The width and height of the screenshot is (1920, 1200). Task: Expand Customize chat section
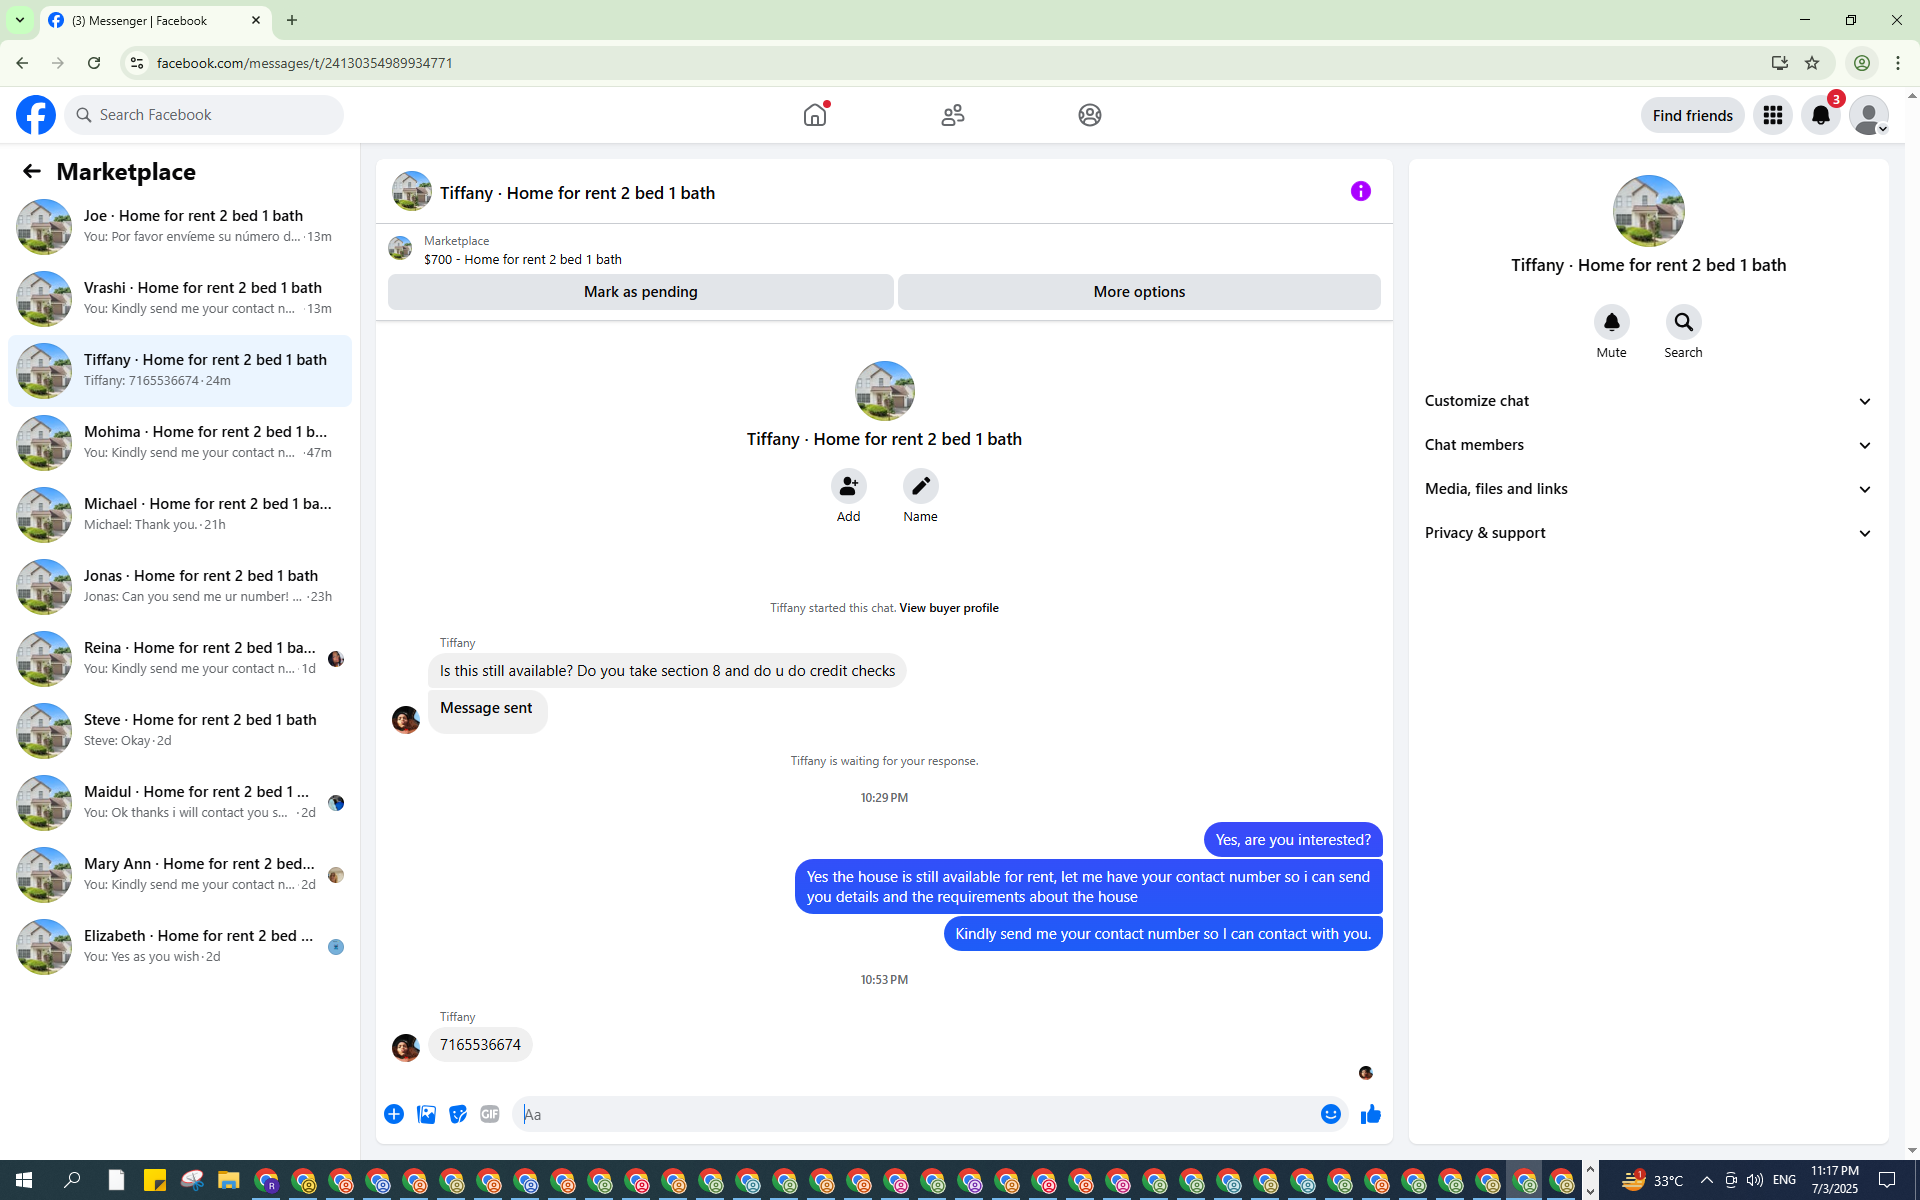coord(1647,401)
